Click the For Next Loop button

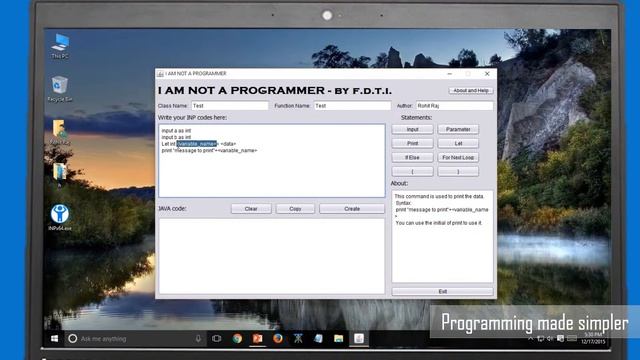point(458,158)
